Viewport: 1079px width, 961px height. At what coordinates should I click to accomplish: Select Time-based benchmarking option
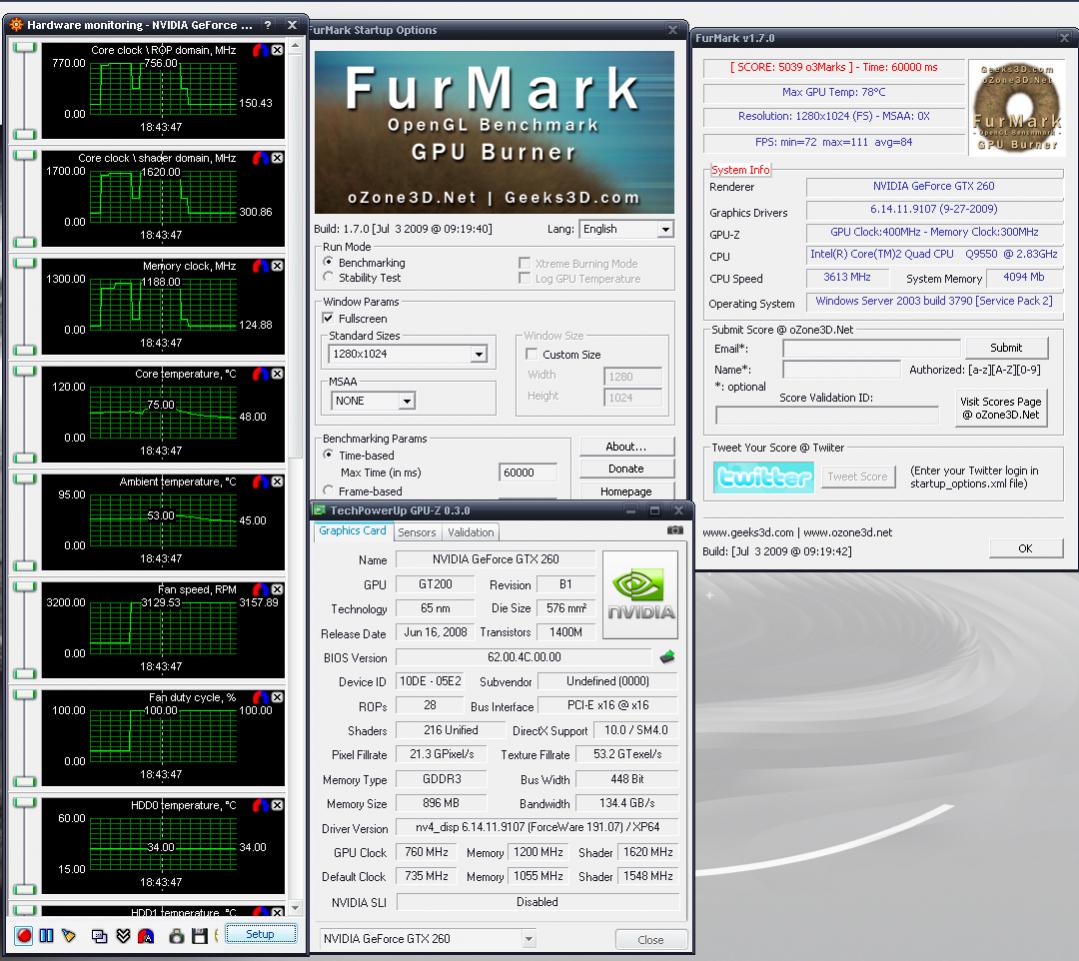click(329, 455)
